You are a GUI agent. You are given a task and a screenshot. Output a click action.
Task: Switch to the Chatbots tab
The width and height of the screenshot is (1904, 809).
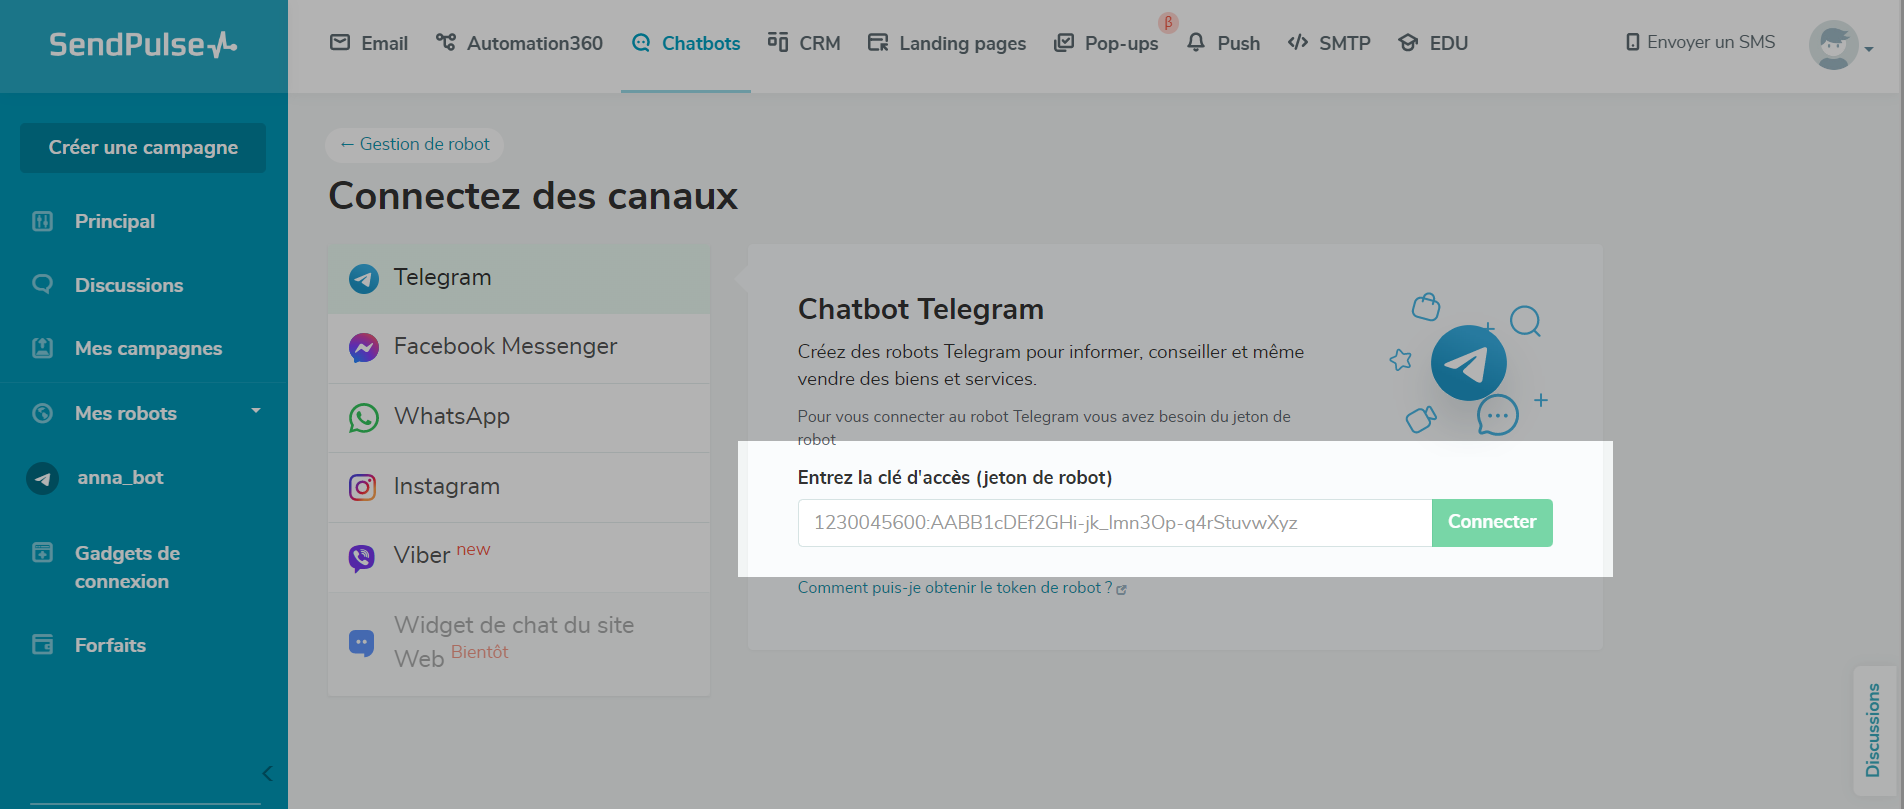click(x=686, y=43)
